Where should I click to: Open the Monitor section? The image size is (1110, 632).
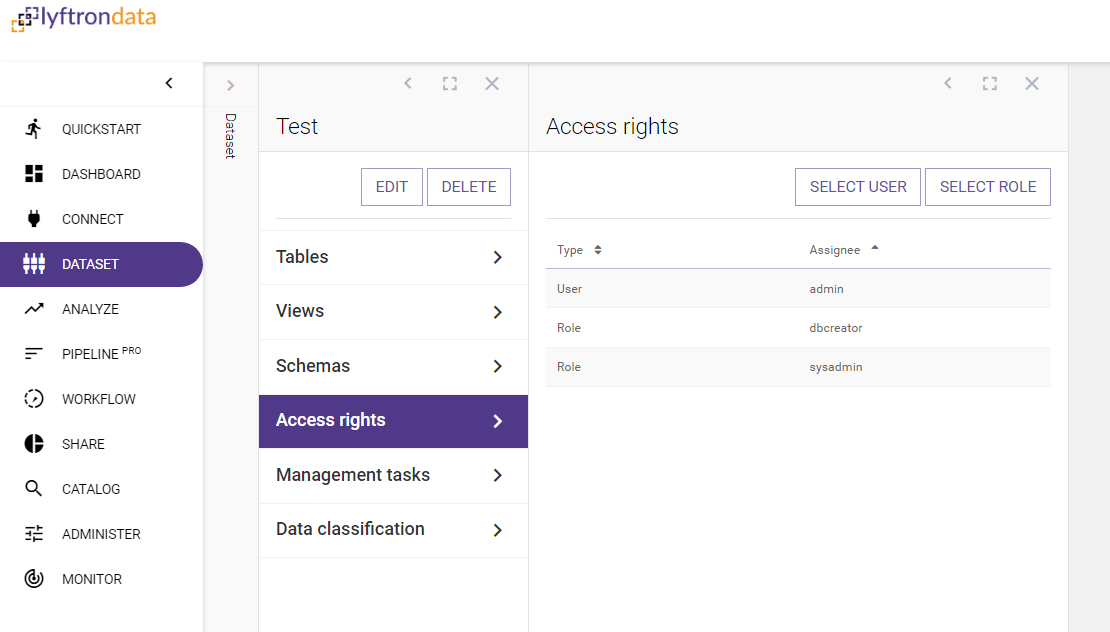[101, 578]
